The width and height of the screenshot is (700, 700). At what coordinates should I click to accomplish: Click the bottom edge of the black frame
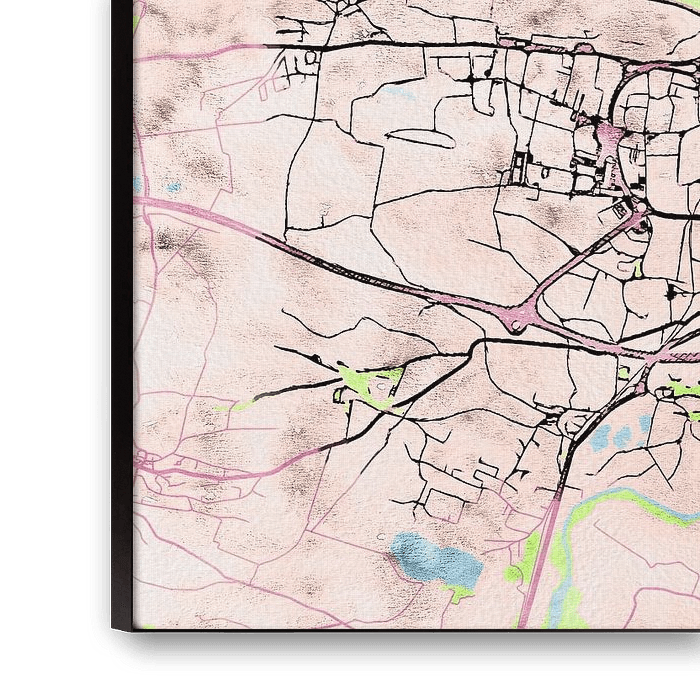tap(400, 640)
